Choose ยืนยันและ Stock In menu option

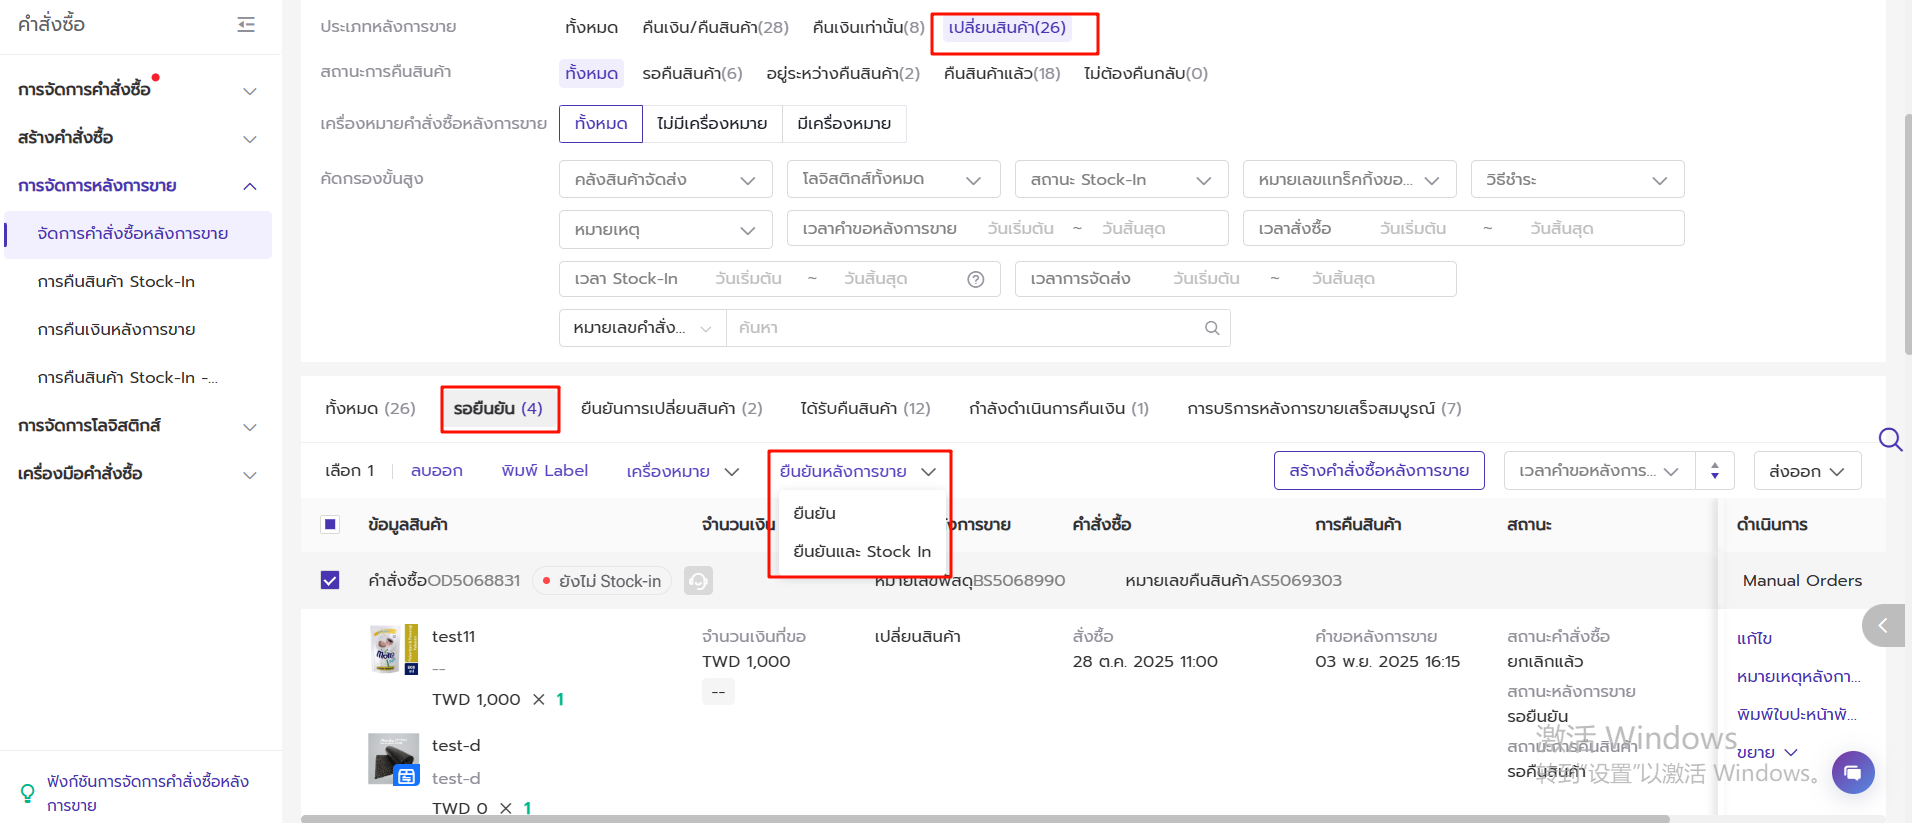(861, 552)
